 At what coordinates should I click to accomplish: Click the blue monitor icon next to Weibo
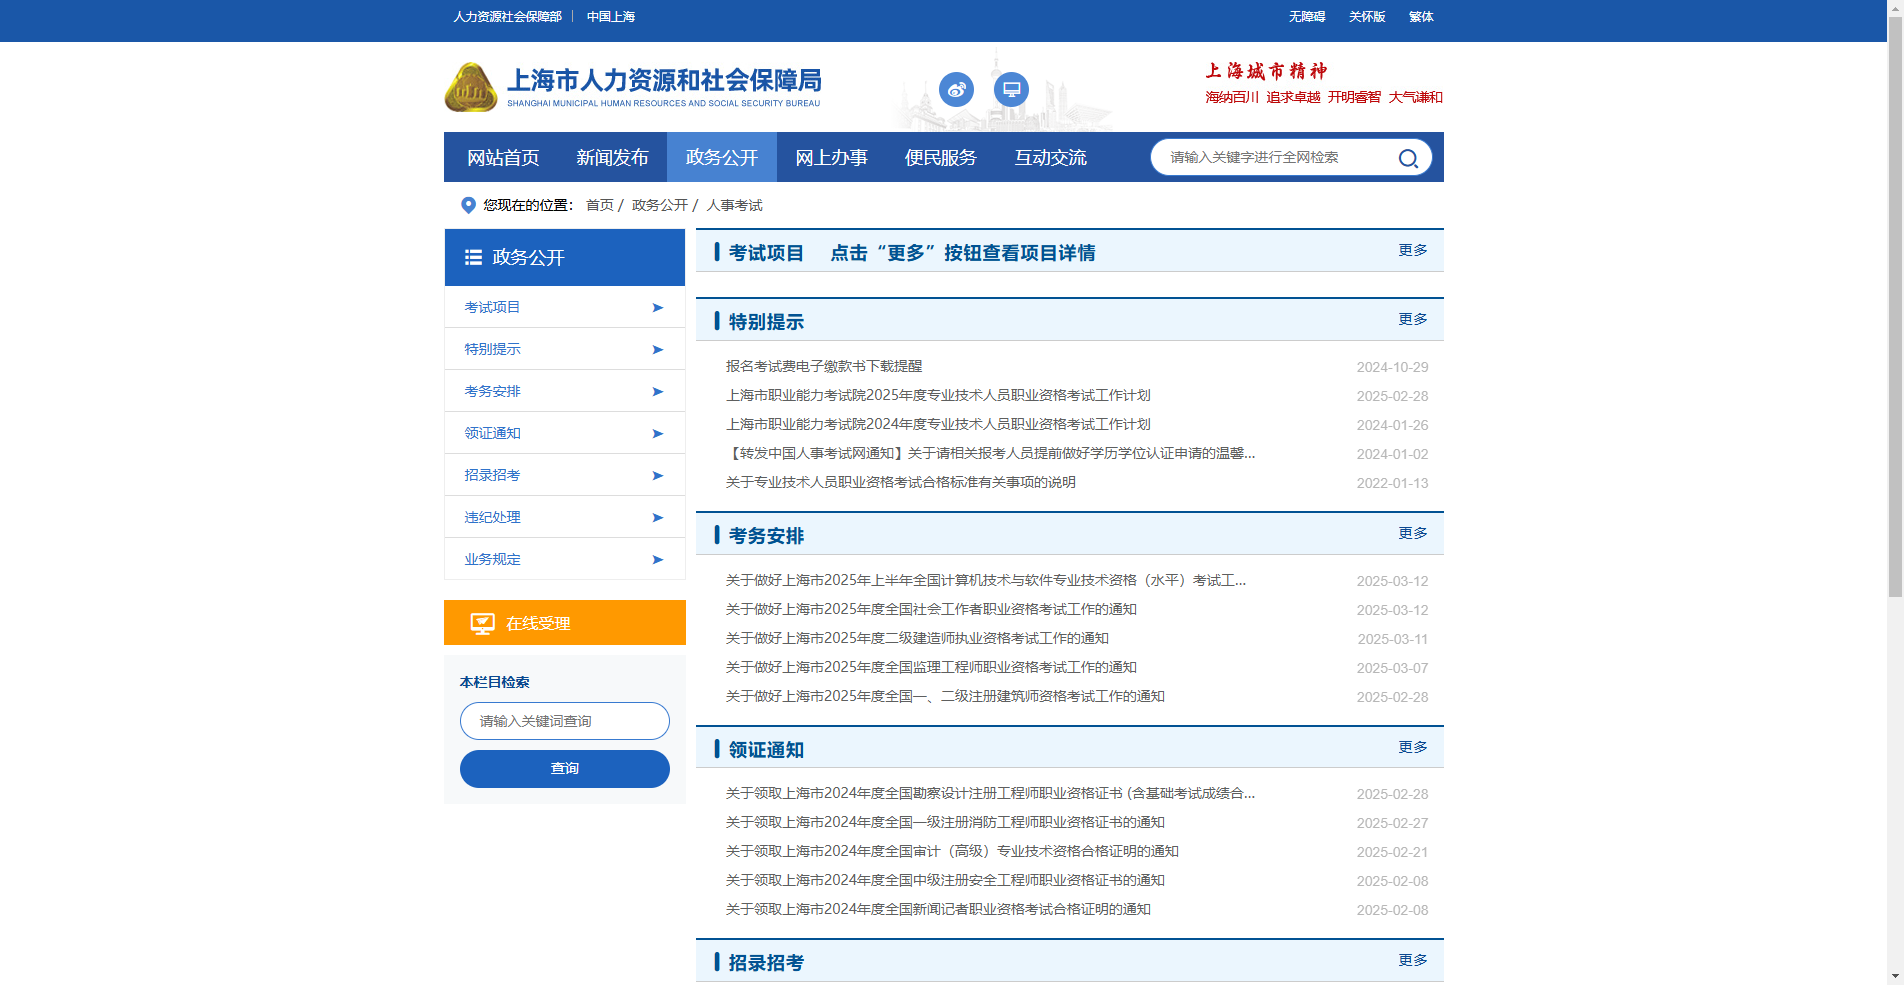coord(1010,89)
